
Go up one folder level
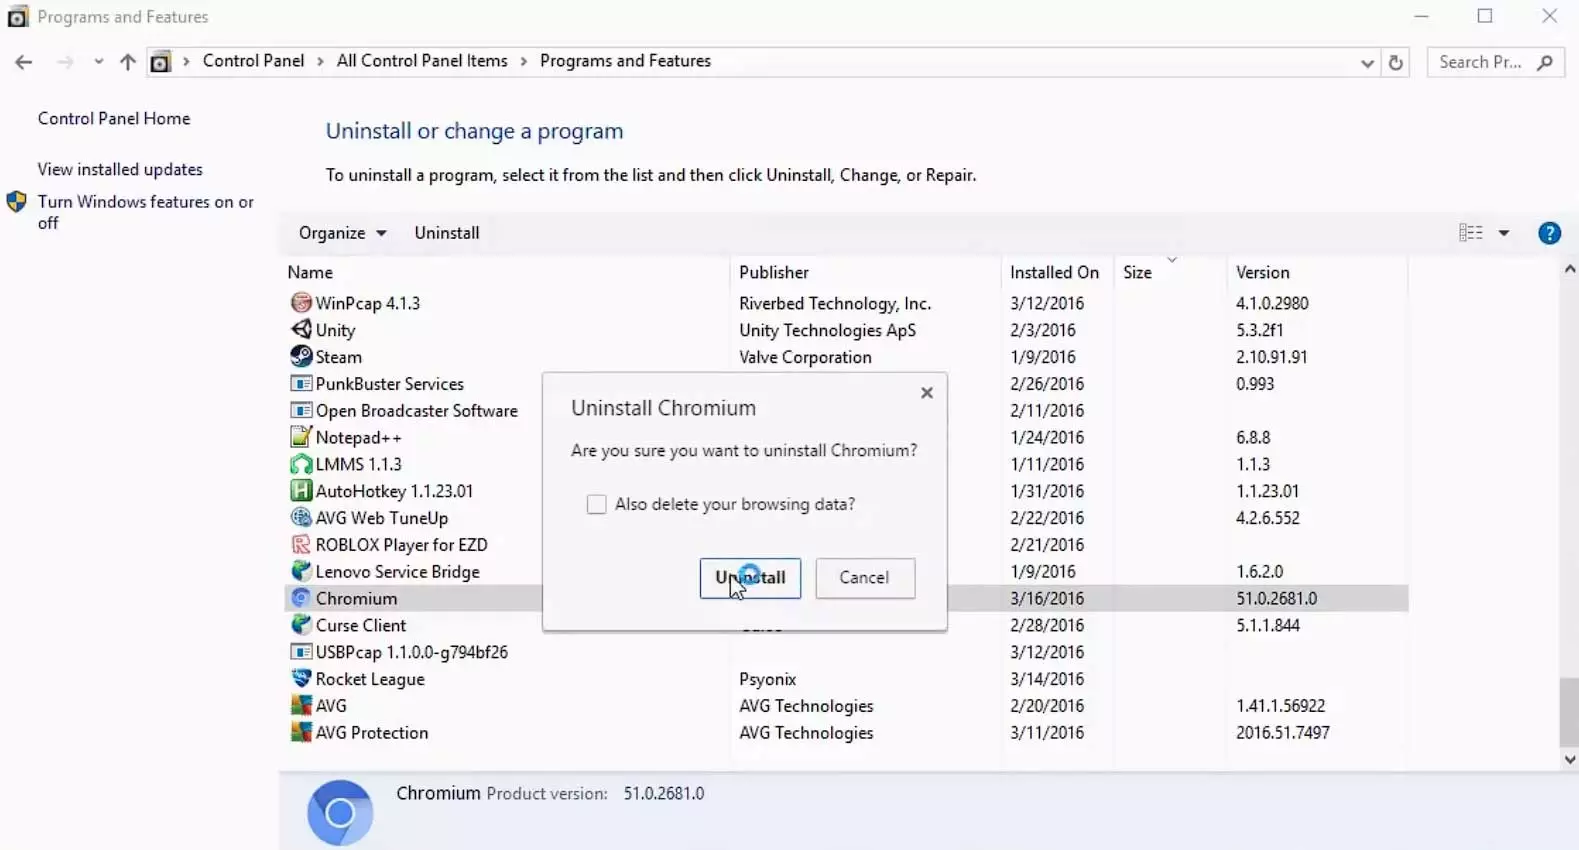[127, 62]
